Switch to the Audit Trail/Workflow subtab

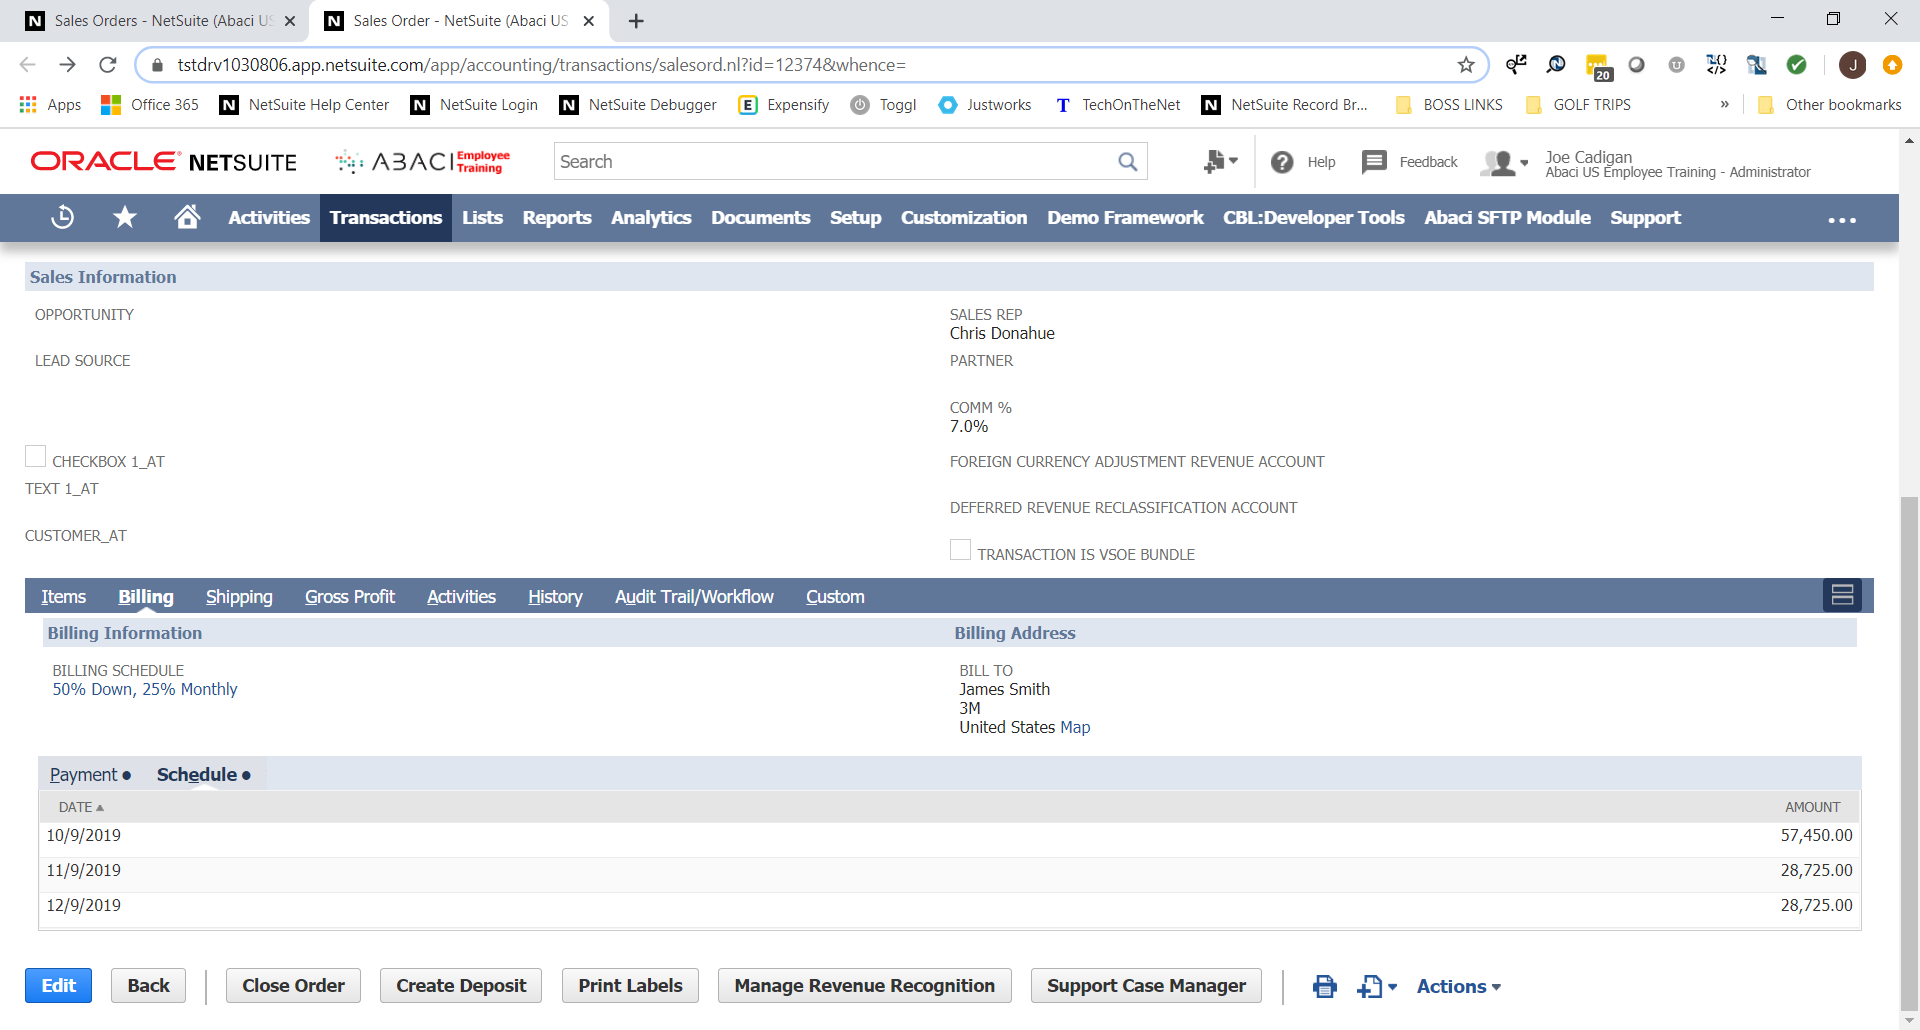tap(694, 597)
